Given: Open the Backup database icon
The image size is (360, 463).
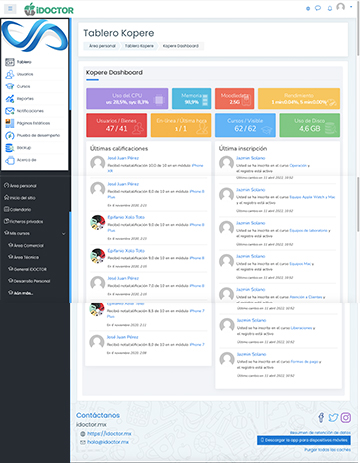Looking at the screenshot, I should 10,148.
